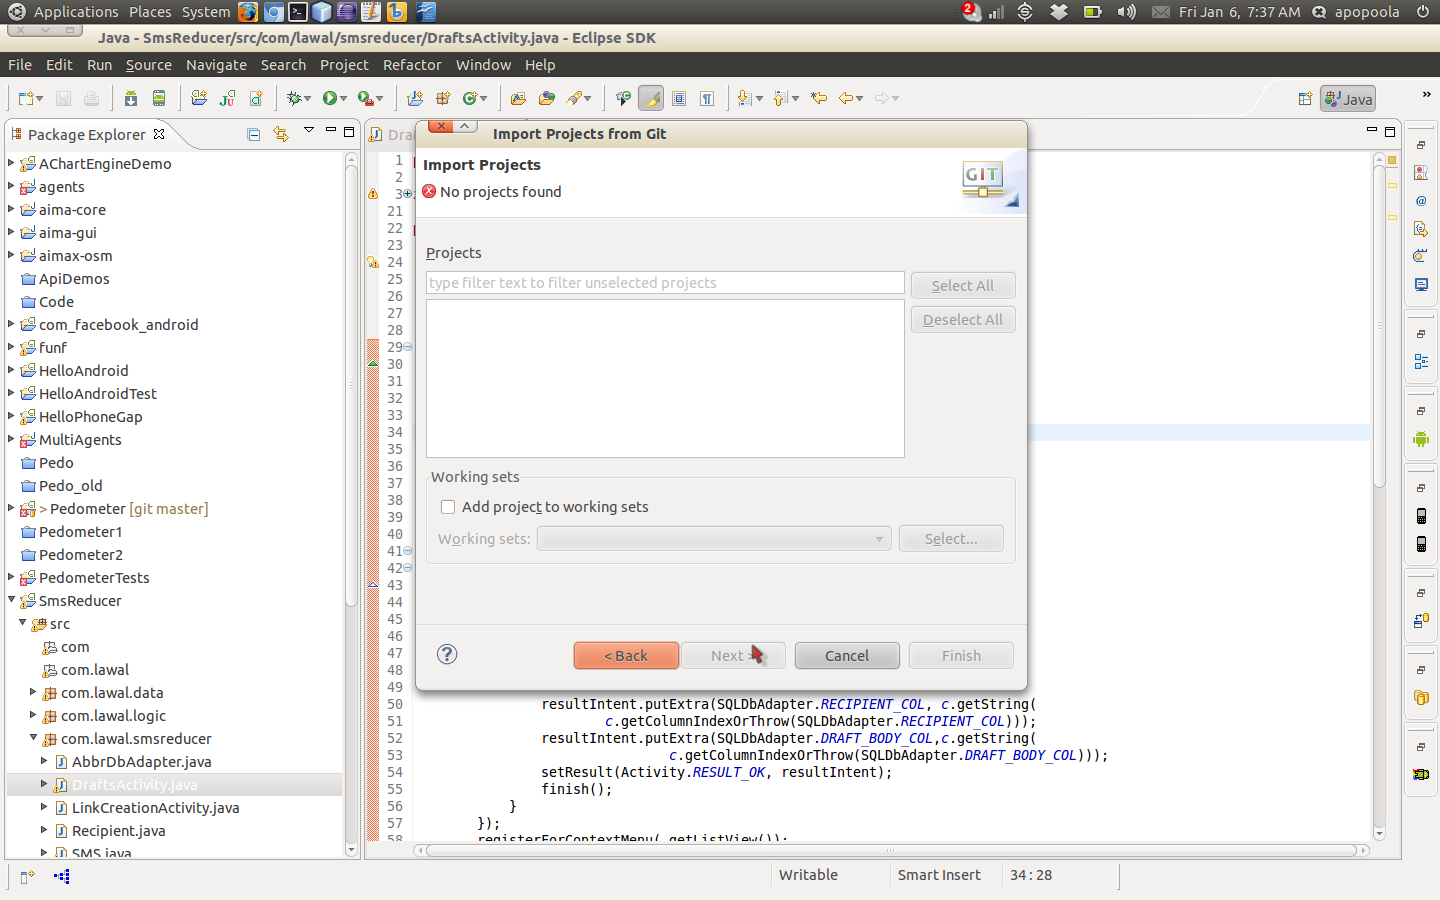
Task: Click the project filter text field
Action: pos(665,283)
